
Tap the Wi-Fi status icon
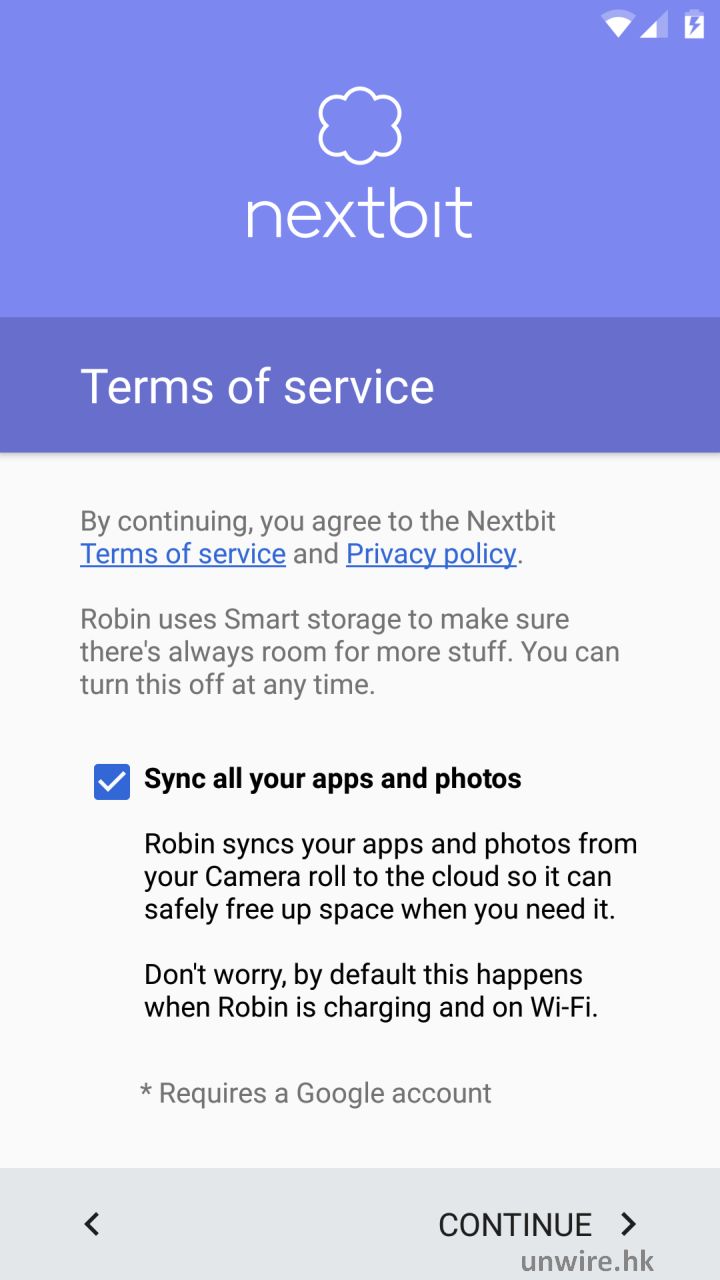618,24
